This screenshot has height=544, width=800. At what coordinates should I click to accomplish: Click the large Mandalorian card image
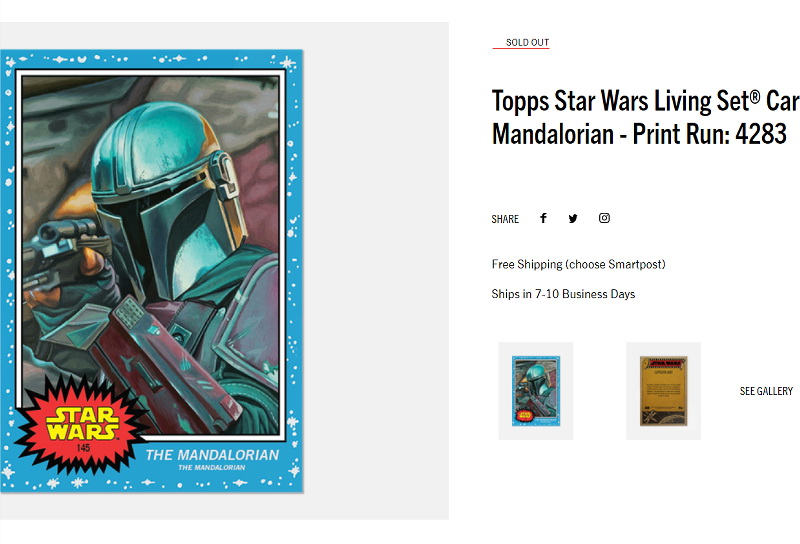tap(152, 271)
